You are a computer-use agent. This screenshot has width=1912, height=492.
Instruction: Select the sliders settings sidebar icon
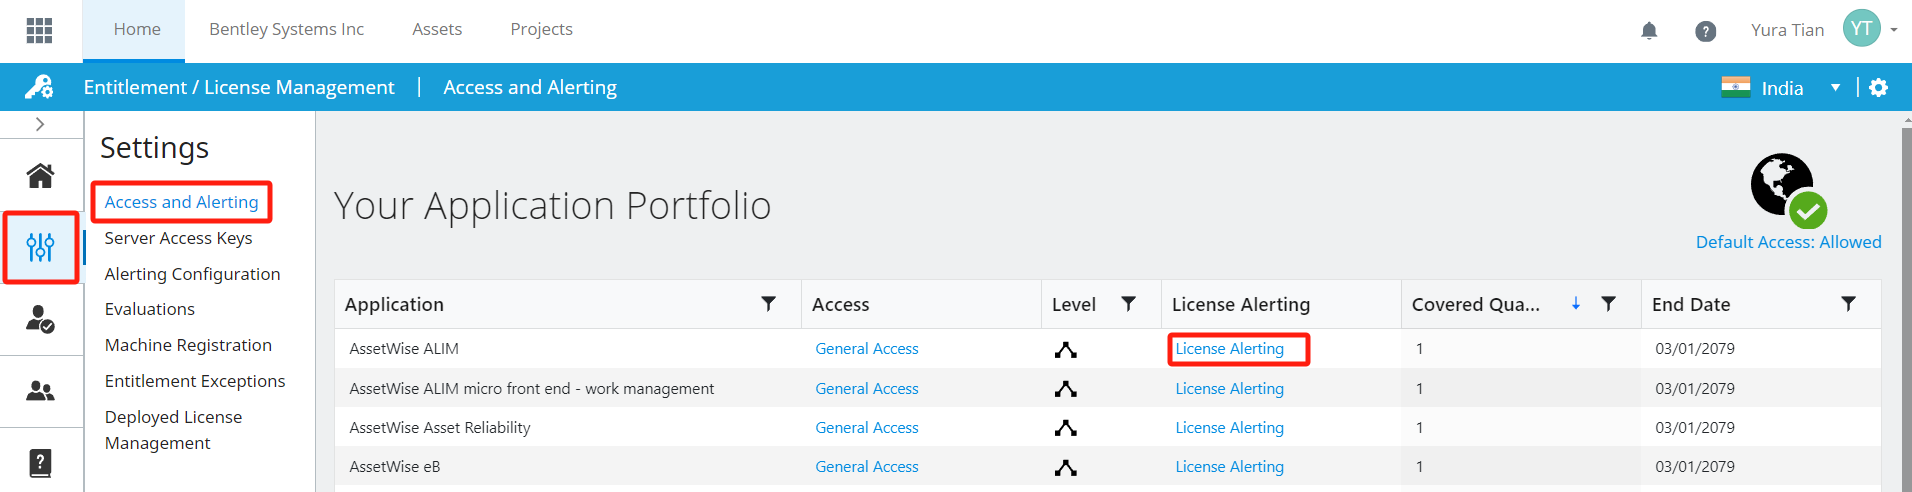click(40, 247)
